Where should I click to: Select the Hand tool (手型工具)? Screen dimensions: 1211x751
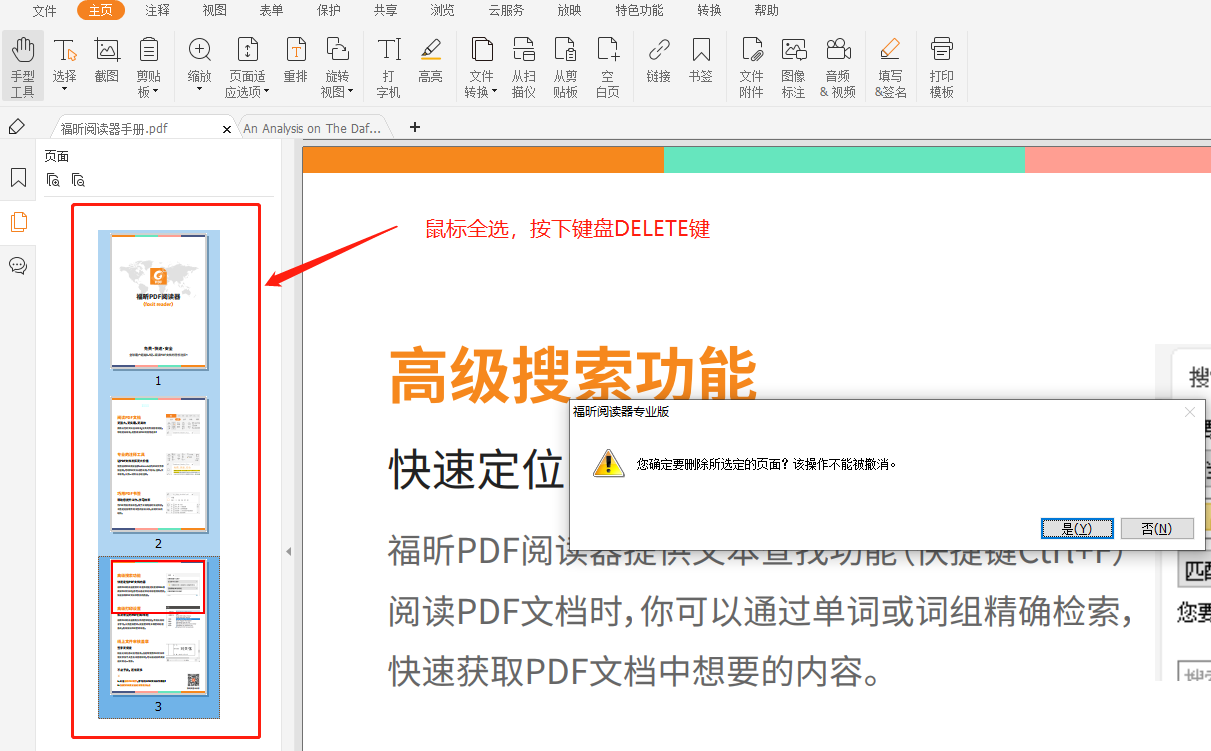click(x=22, y=66)
